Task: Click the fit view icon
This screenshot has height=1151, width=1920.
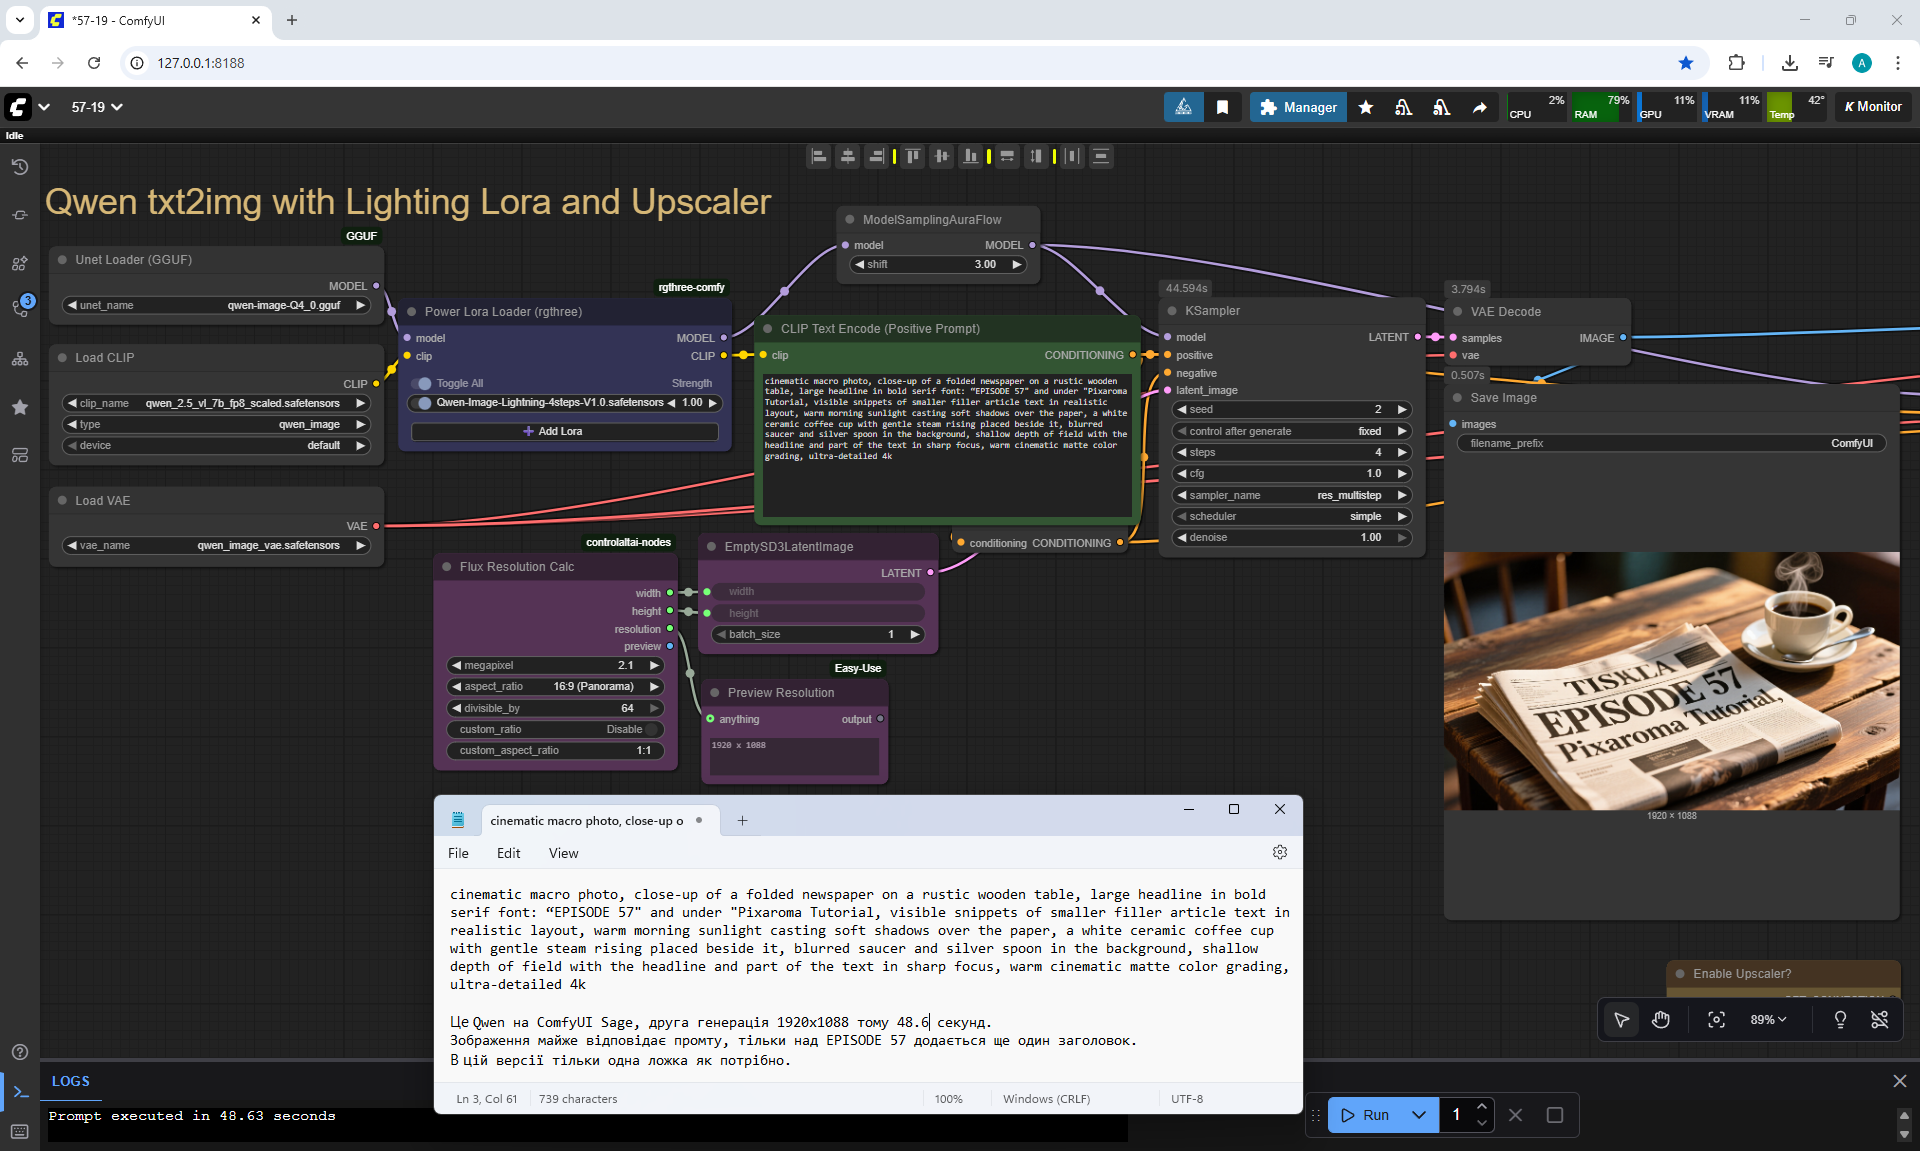Action: tap(1716, 1019)
